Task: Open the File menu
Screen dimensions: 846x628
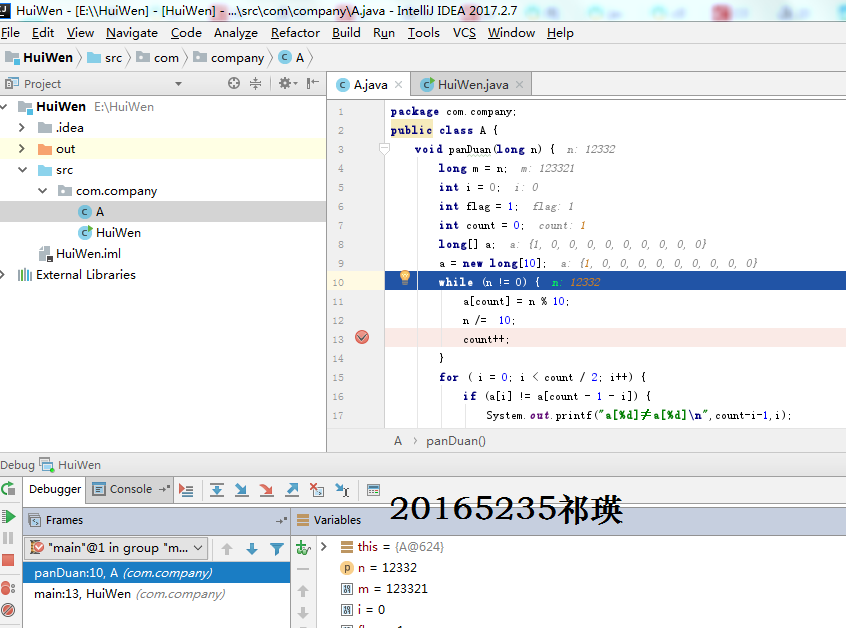Action: 10,33
